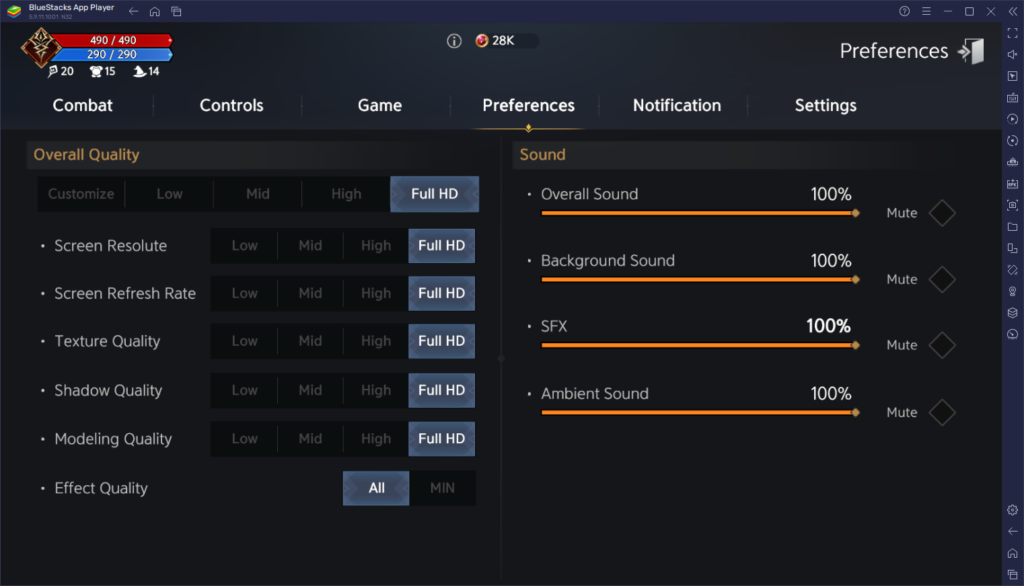The image size is (1024, 586).
Task: Open the hamburger menu in the title bar
Action: (x=926, y=11)
